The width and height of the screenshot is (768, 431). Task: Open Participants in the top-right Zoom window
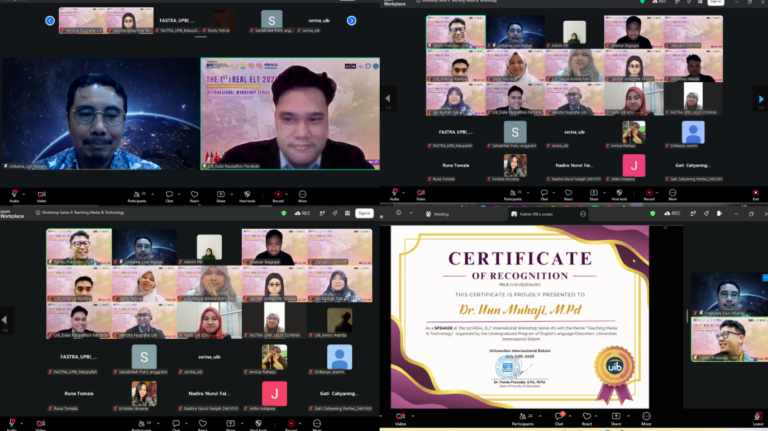pos(513,194)
